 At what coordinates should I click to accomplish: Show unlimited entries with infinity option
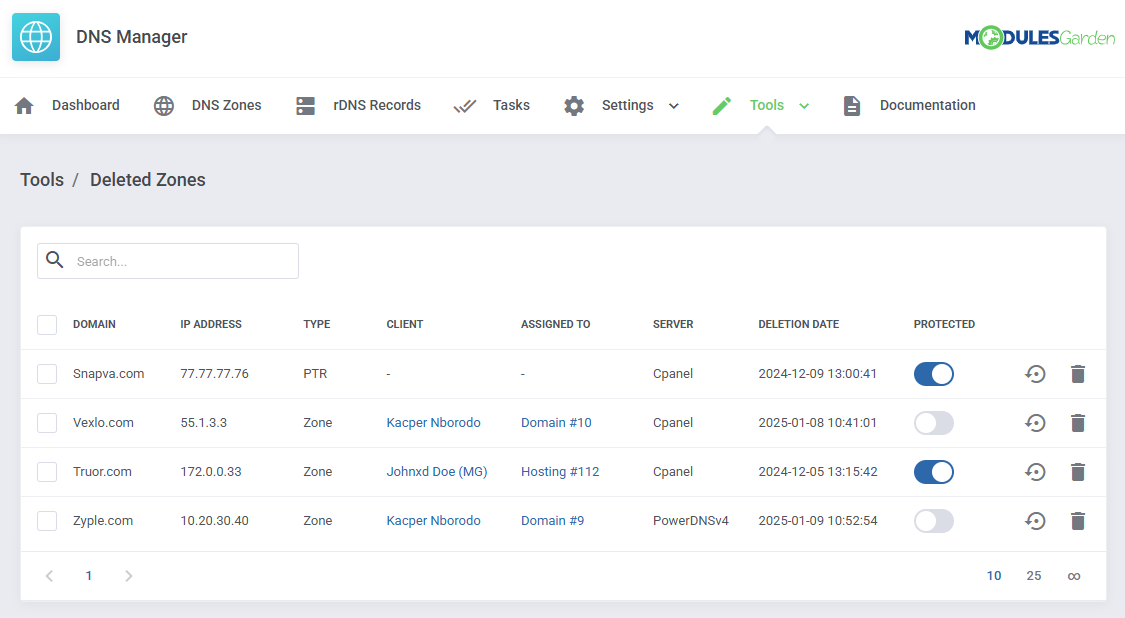[1073, 576]
